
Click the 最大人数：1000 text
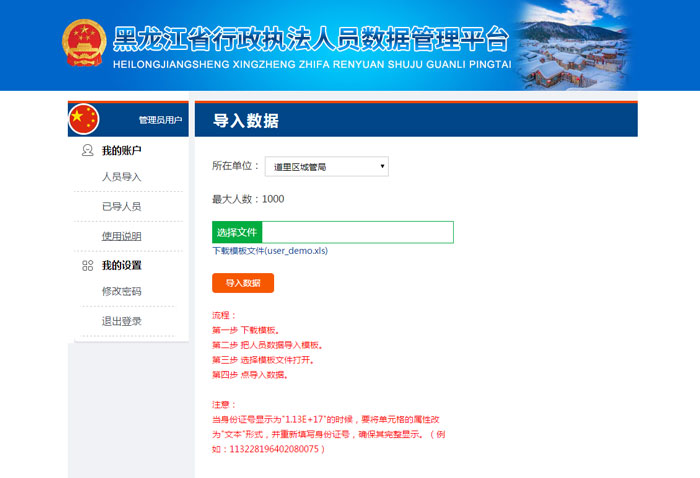pyautogui.click(x=248, y=199)
